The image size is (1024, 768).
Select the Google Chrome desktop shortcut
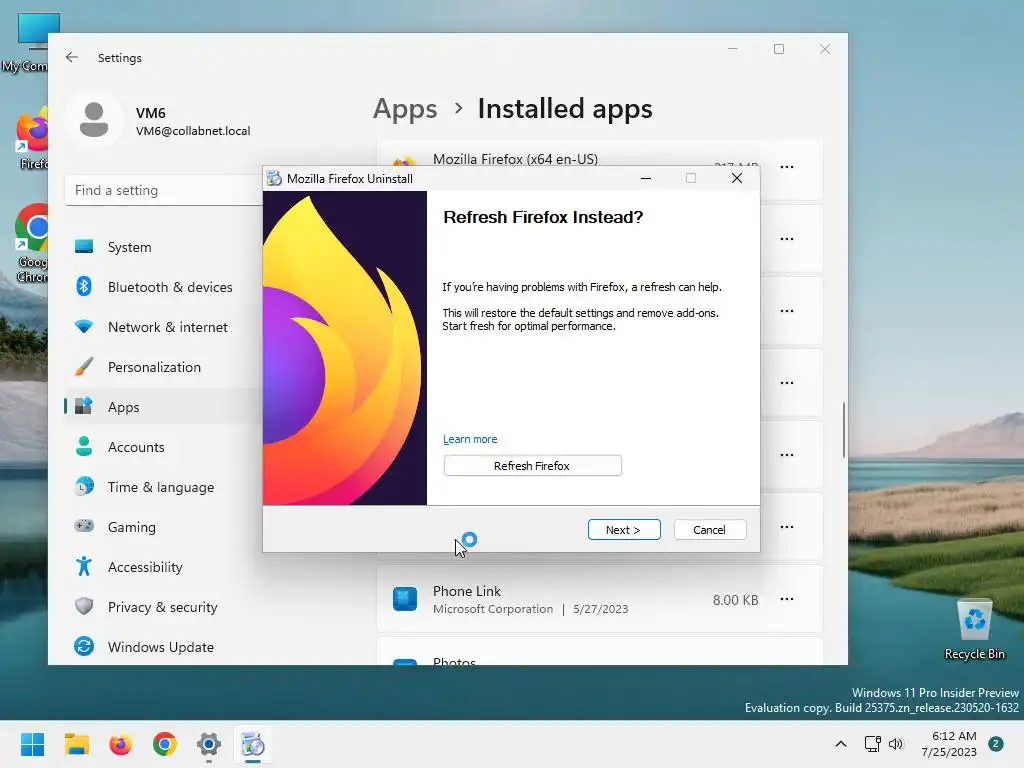pos(31,244)
